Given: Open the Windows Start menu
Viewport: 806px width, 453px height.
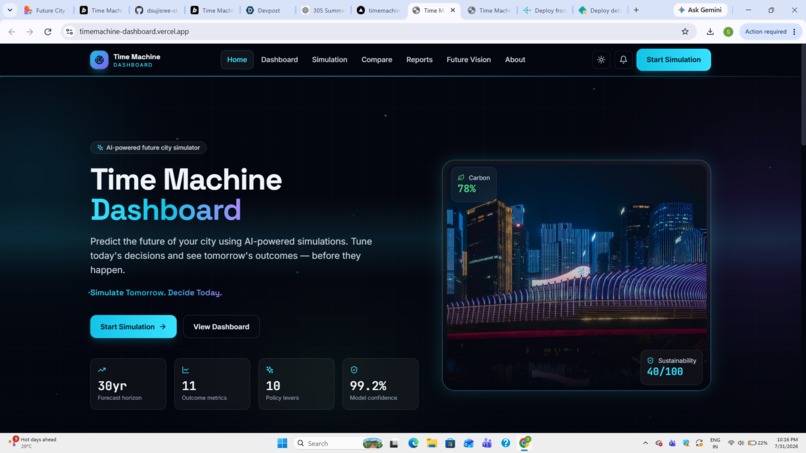Looking at the screenshot, I should [282, 443].
